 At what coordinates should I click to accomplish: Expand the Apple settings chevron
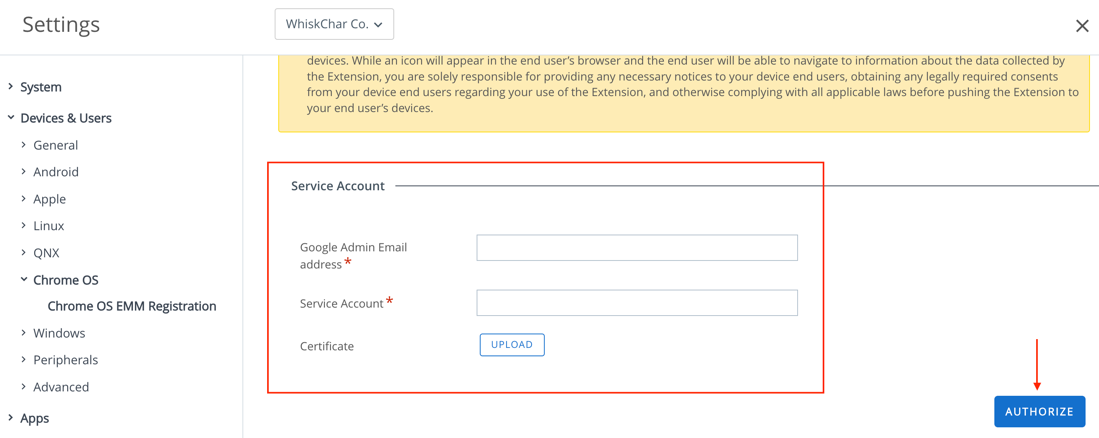(x=24, y=199)
